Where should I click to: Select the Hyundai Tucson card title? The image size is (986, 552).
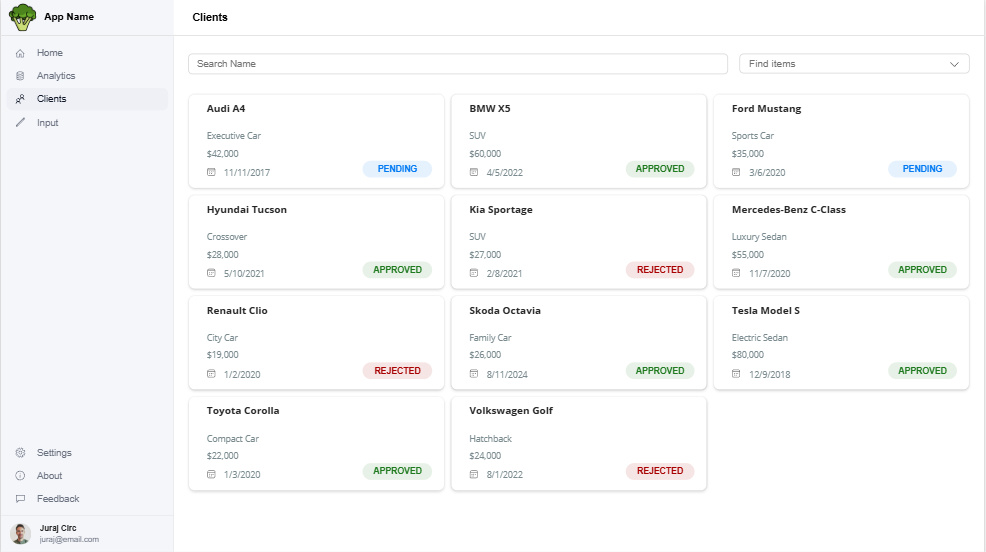[x=246, y=210]
